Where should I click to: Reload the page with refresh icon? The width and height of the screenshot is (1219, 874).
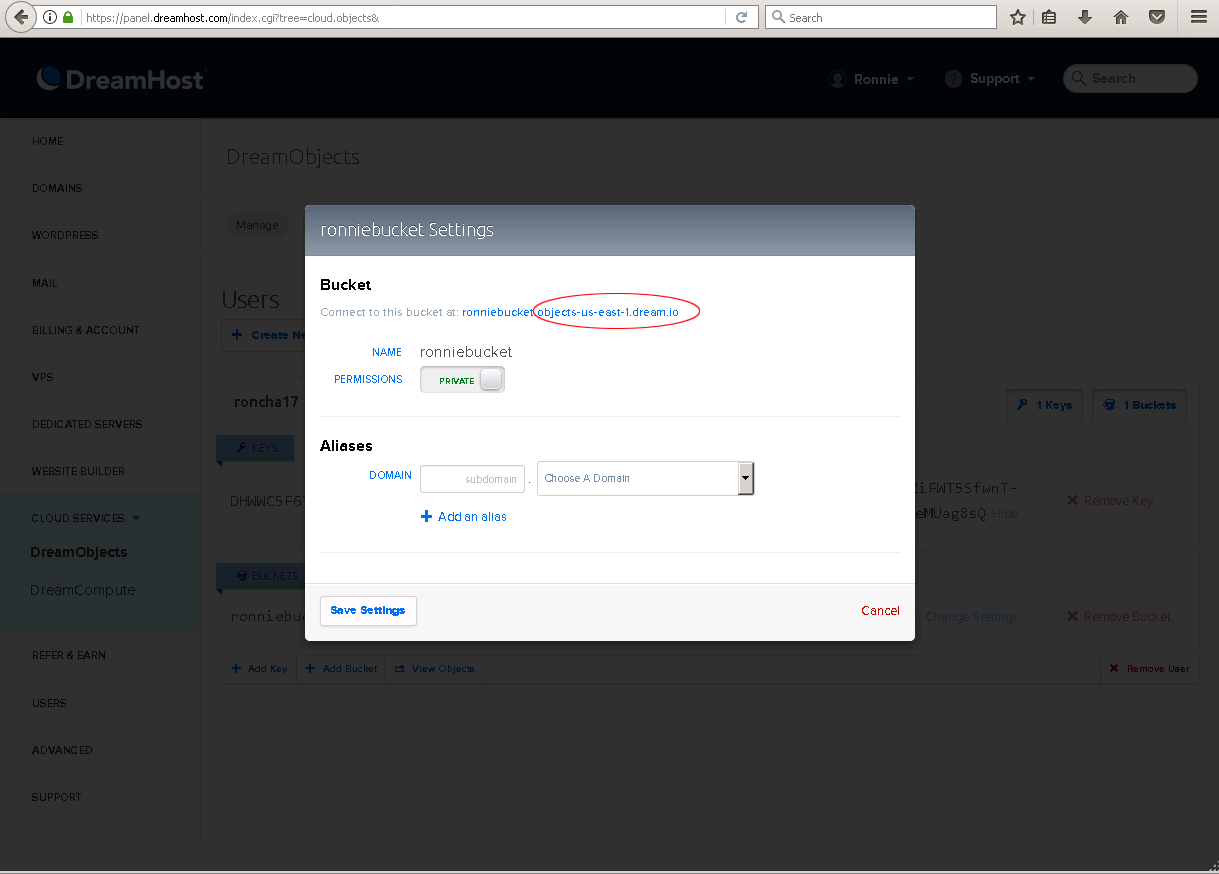pyautogui.click(x=741, y=17)
